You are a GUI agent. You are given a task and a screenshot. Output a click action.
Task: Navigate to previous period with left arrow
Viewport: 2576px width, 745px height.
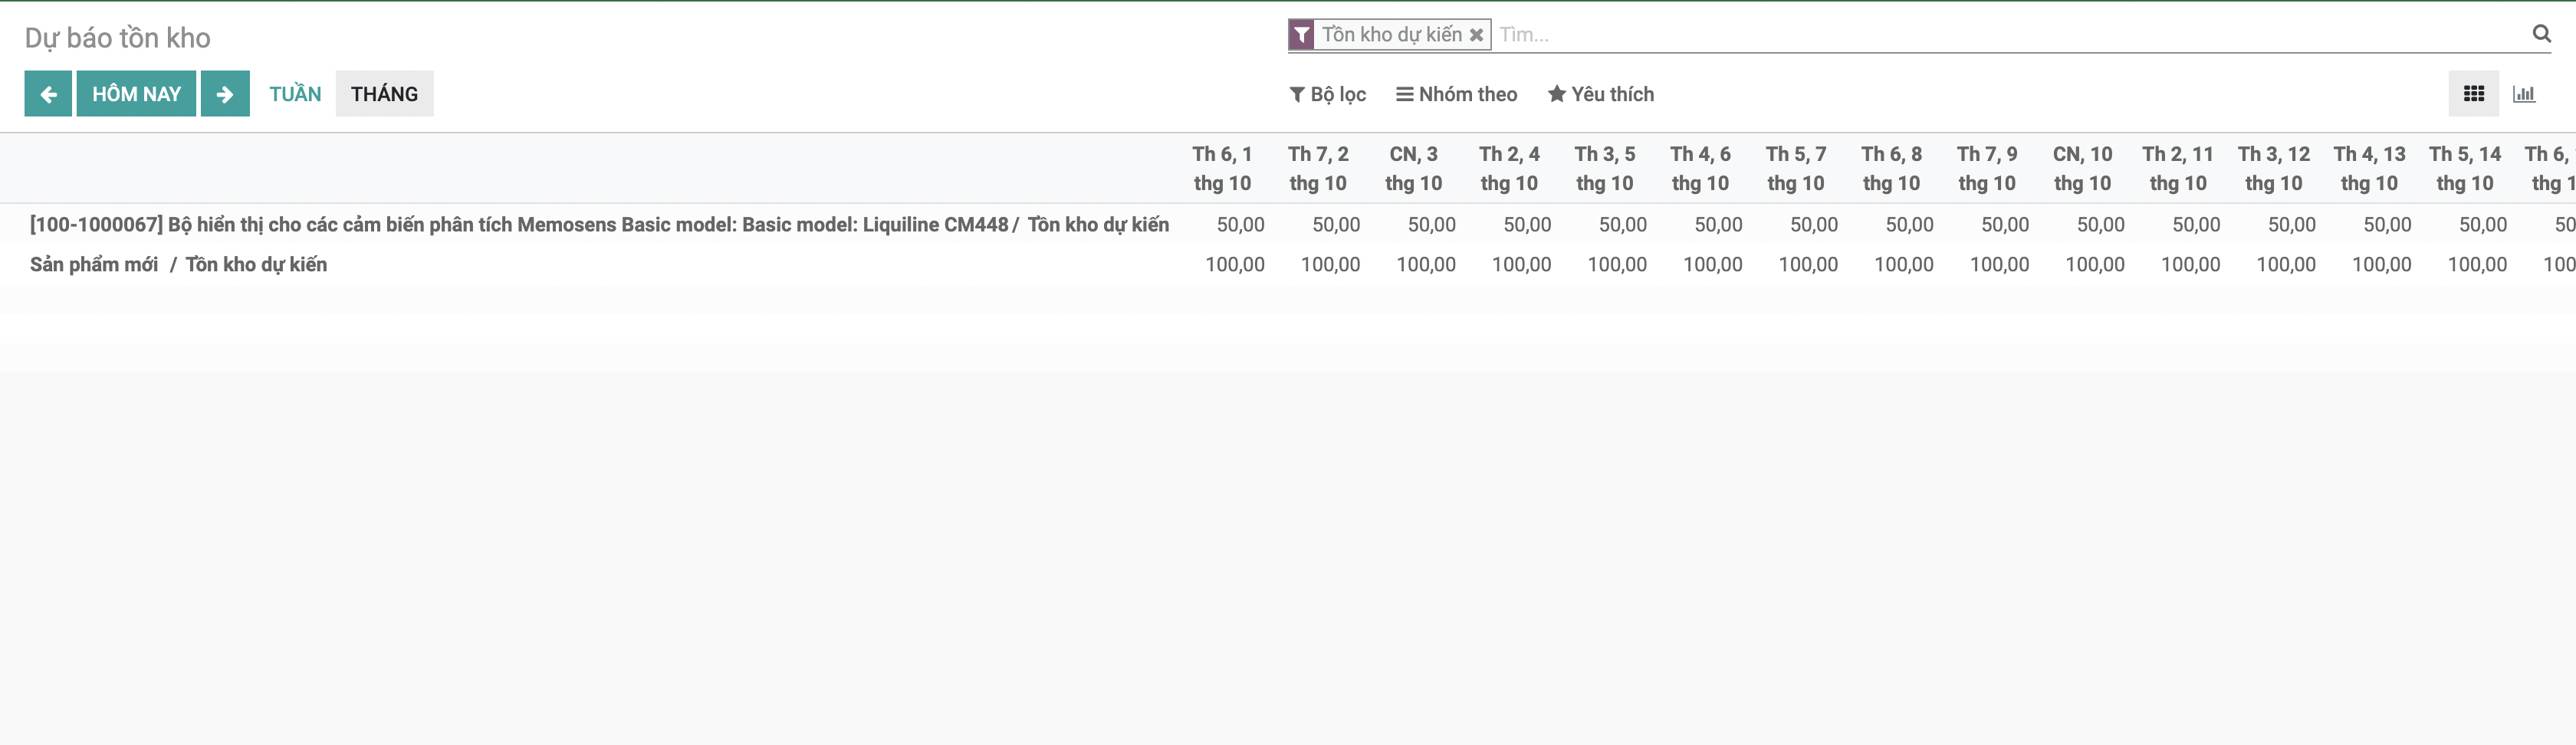click(x=48, y=93)
